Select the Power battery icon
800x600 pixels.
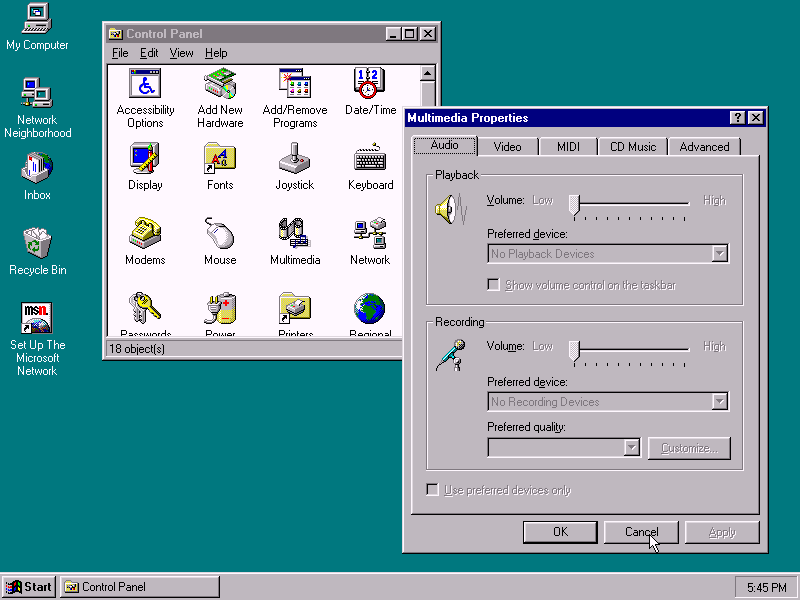click(x=220, y=308)
